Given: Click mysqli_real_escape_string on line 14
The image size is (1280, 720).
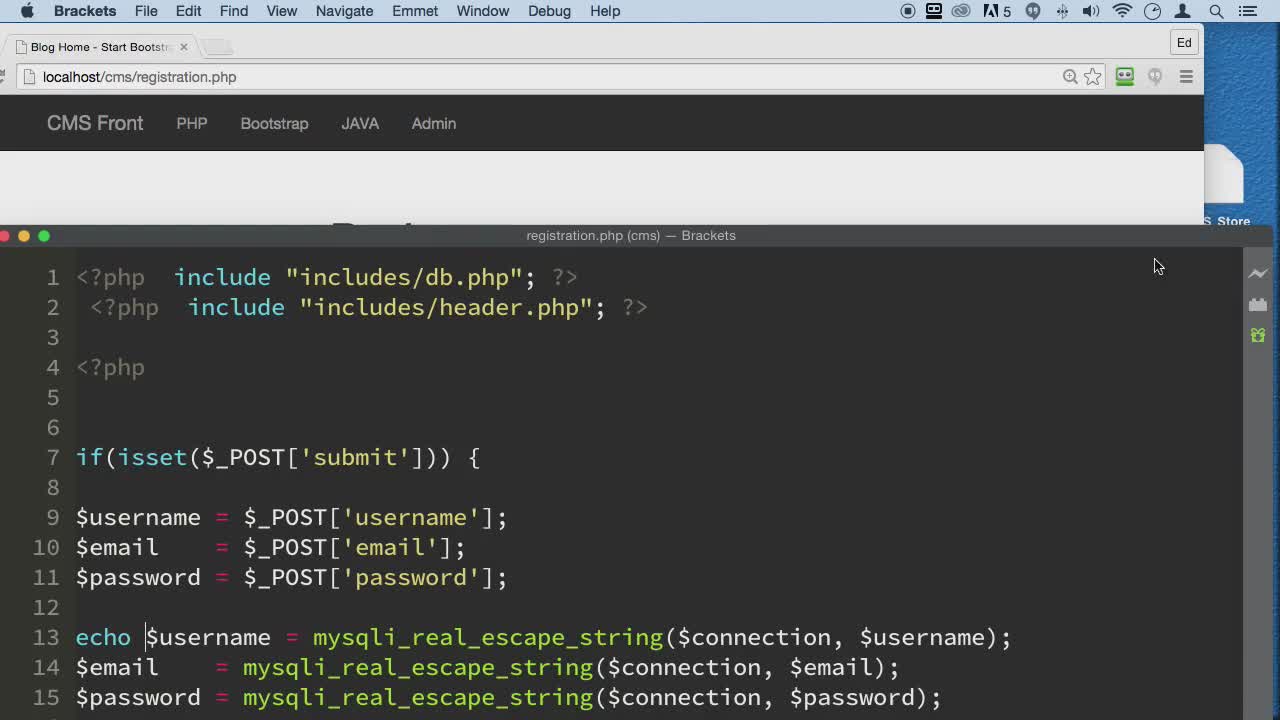Looking at the screenshot, I should pos(418,668).
